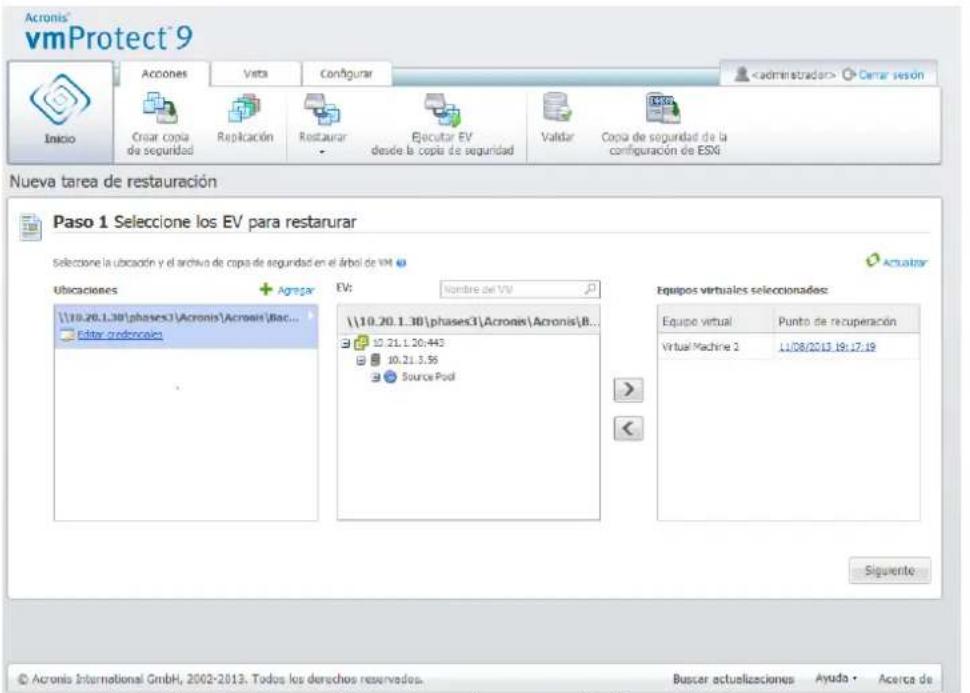
Task: Open recovery point 11/08/2013 19:17:19 link
Action: pos(827,347)
